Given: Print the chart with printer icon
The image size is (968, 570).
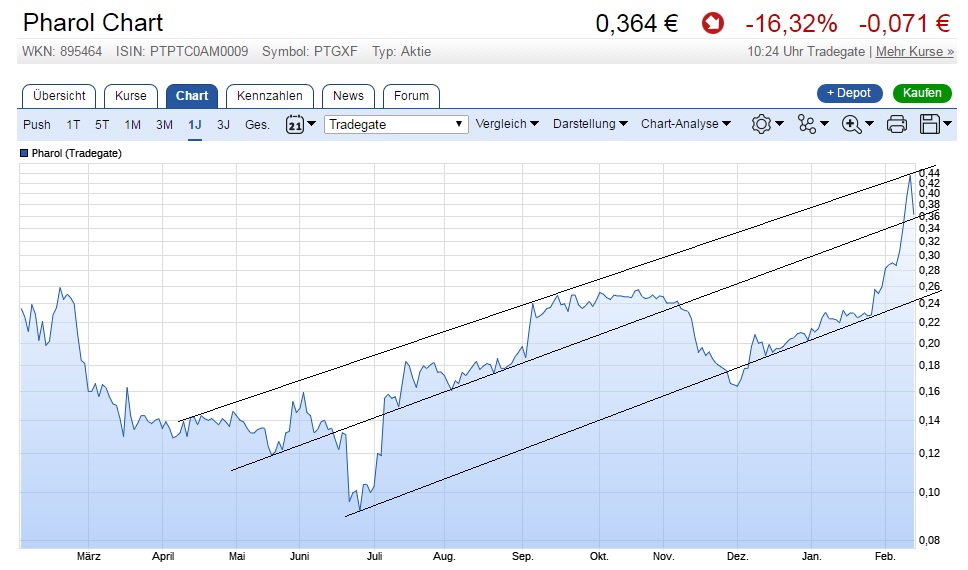Looking at the screenshot, I should click(x=897, y=124).
